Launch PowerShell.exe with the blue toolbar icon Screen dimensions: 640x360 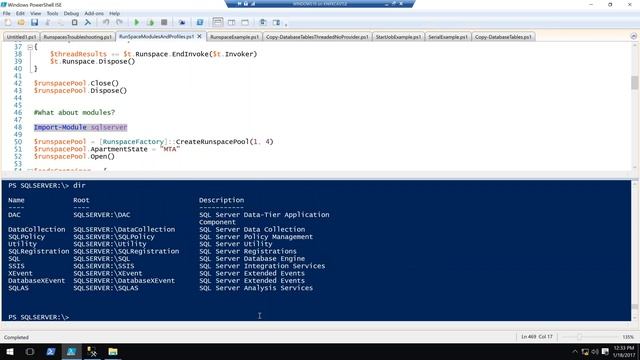click(200, 22)
